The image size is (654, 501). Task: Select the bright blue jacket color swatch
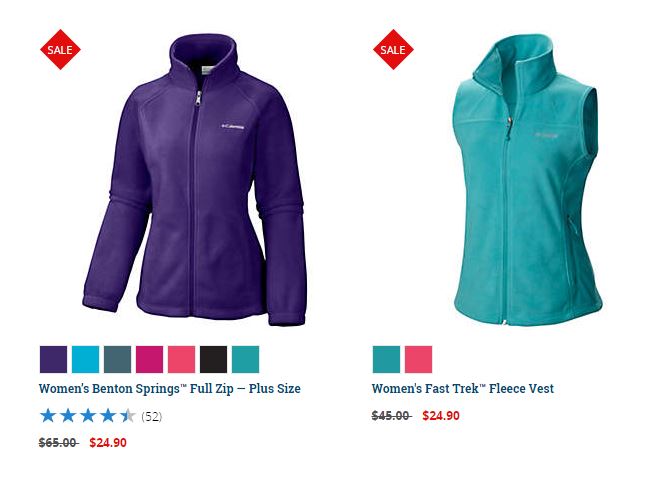pos(86,359)
